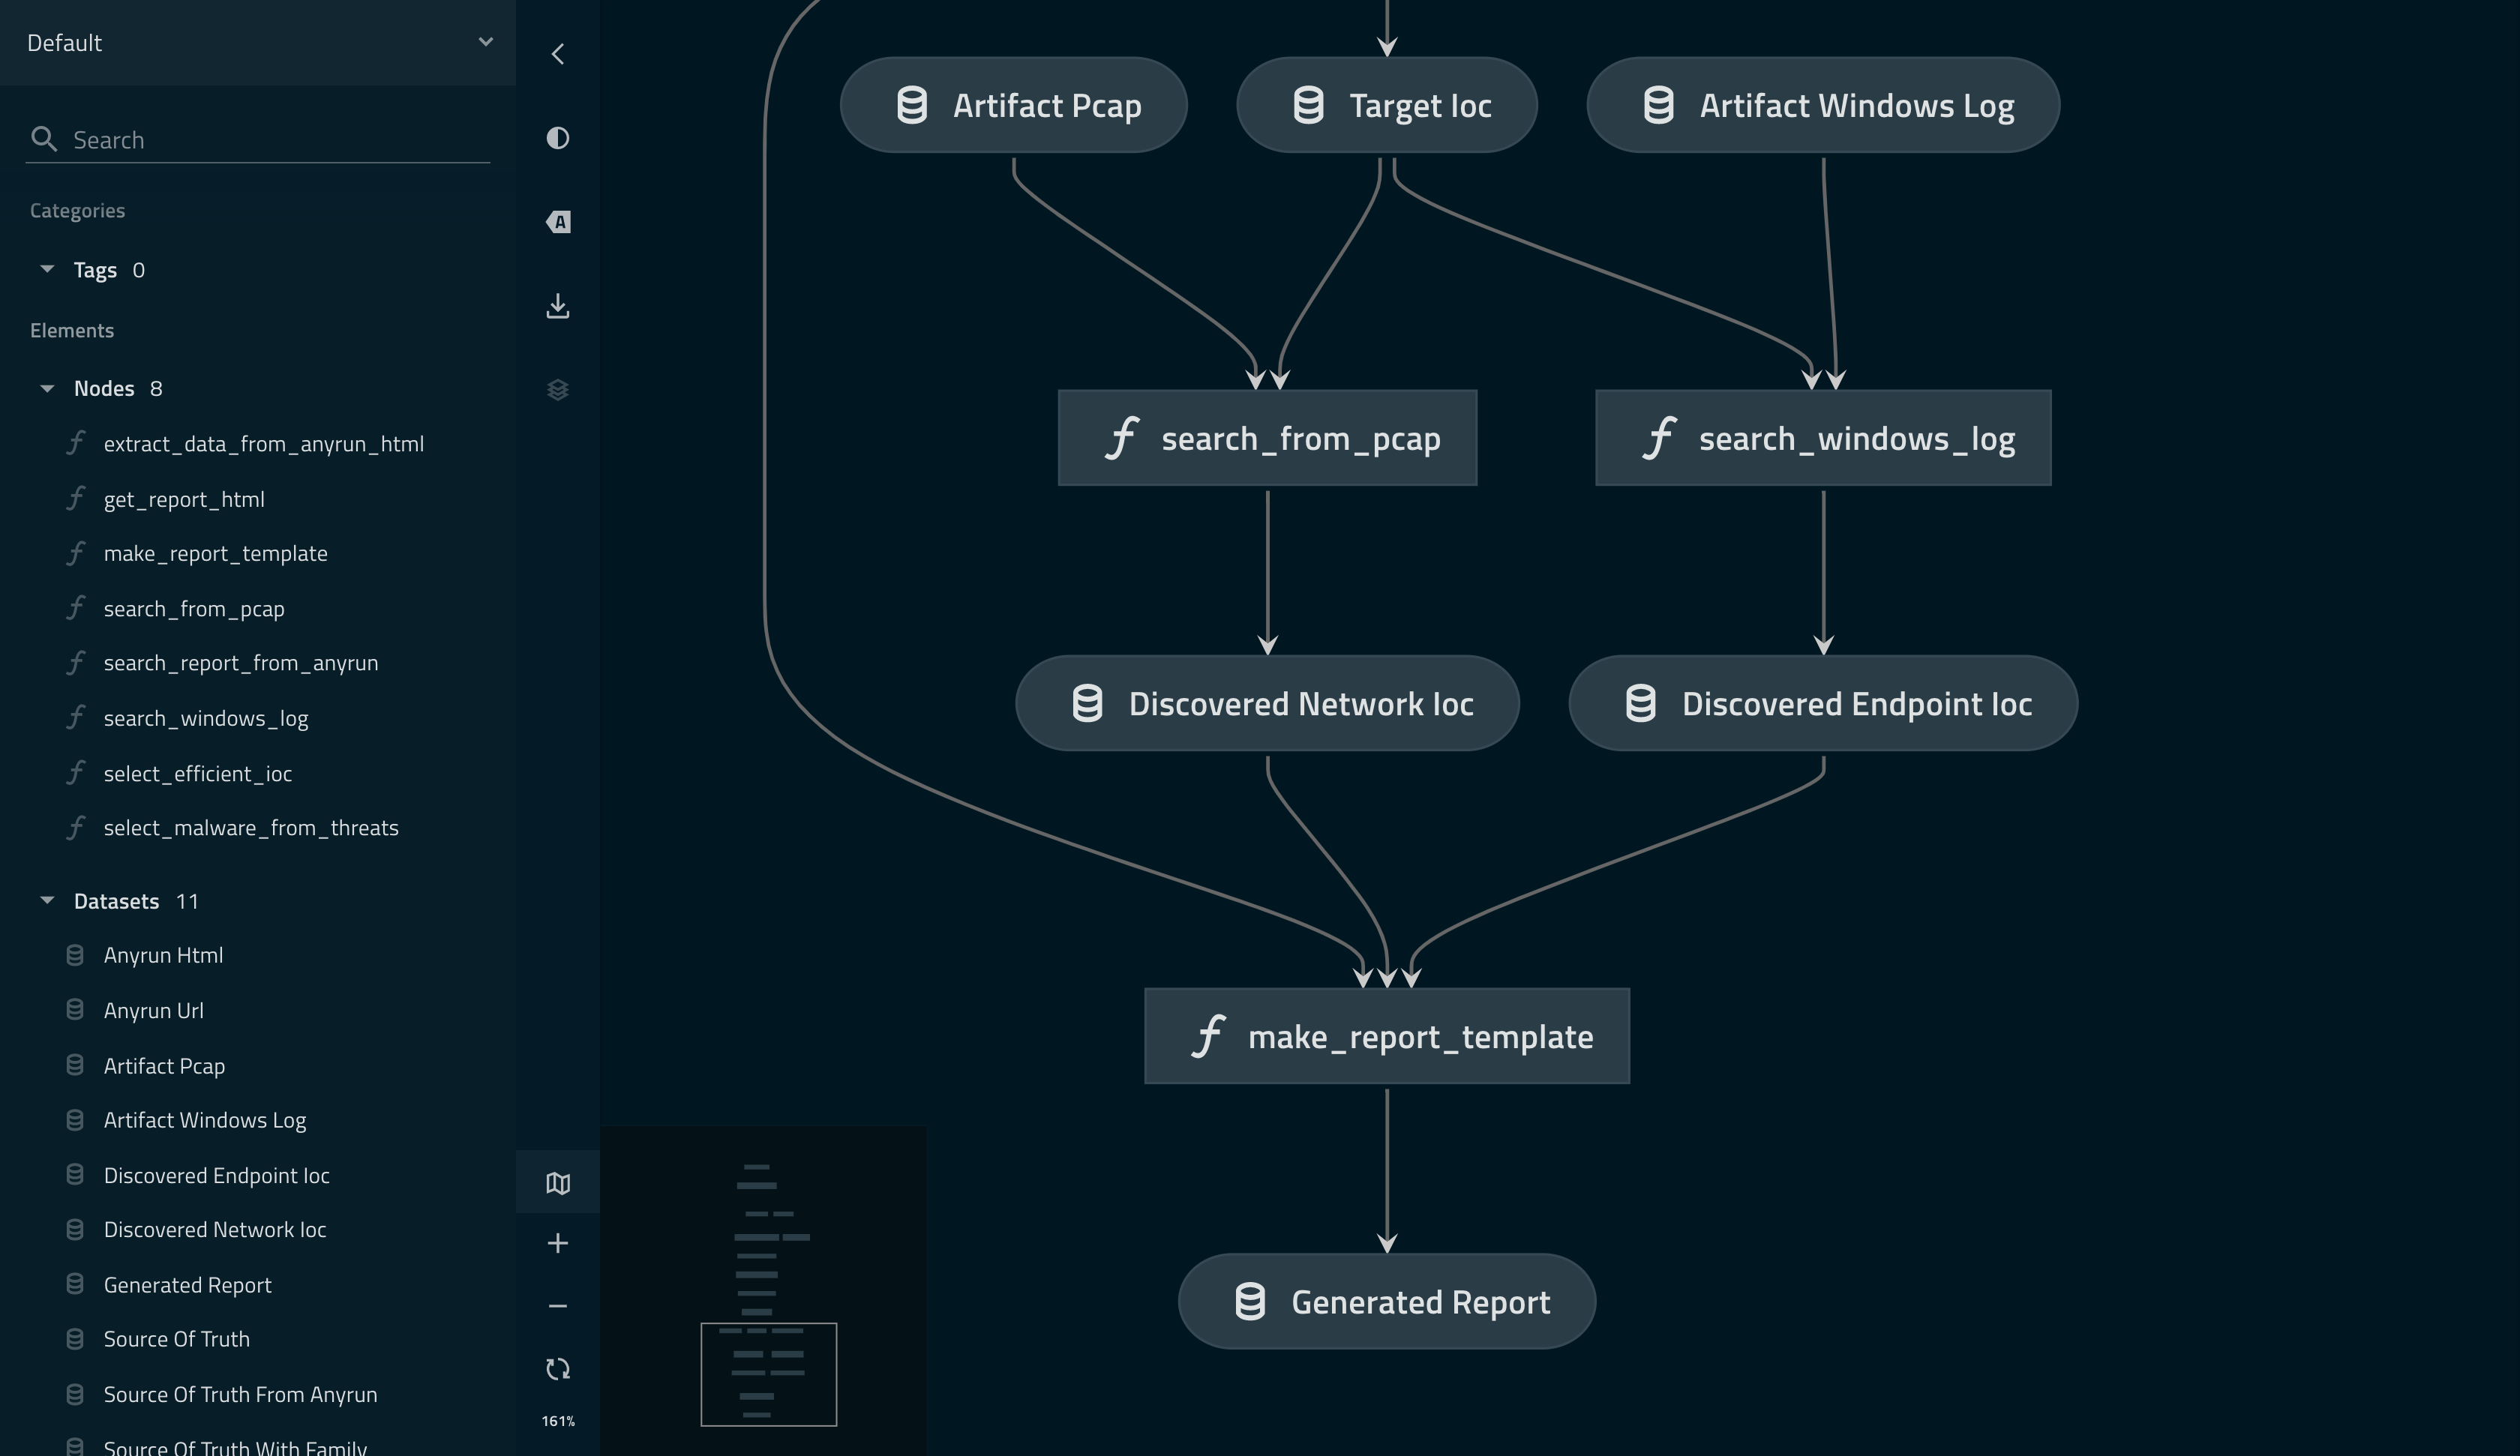
Task: Zoom out with the minus icon
Action: tap(558, 1306)
